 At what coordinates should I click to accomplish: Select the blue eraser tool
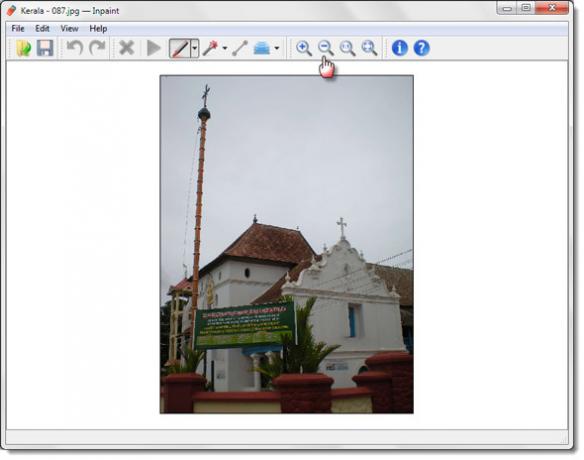261,48
